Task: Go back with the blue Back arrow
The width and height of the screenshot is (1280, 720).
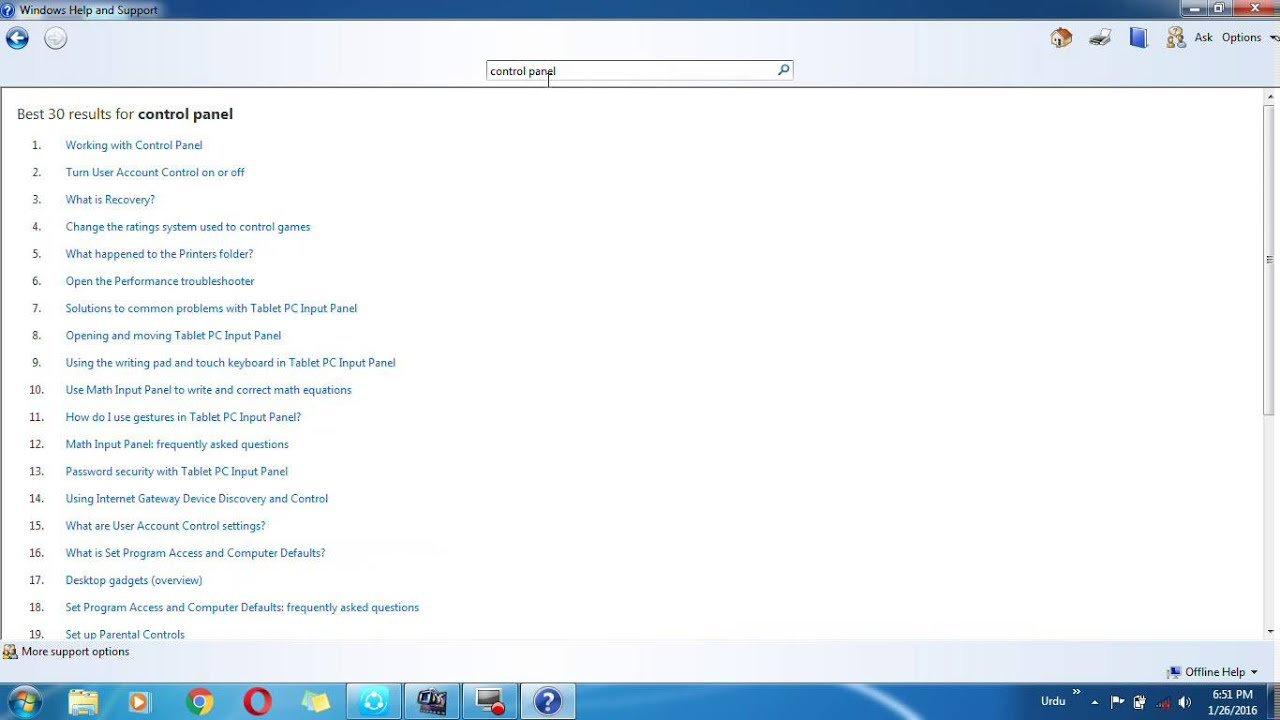Action: tap(17, 39)
